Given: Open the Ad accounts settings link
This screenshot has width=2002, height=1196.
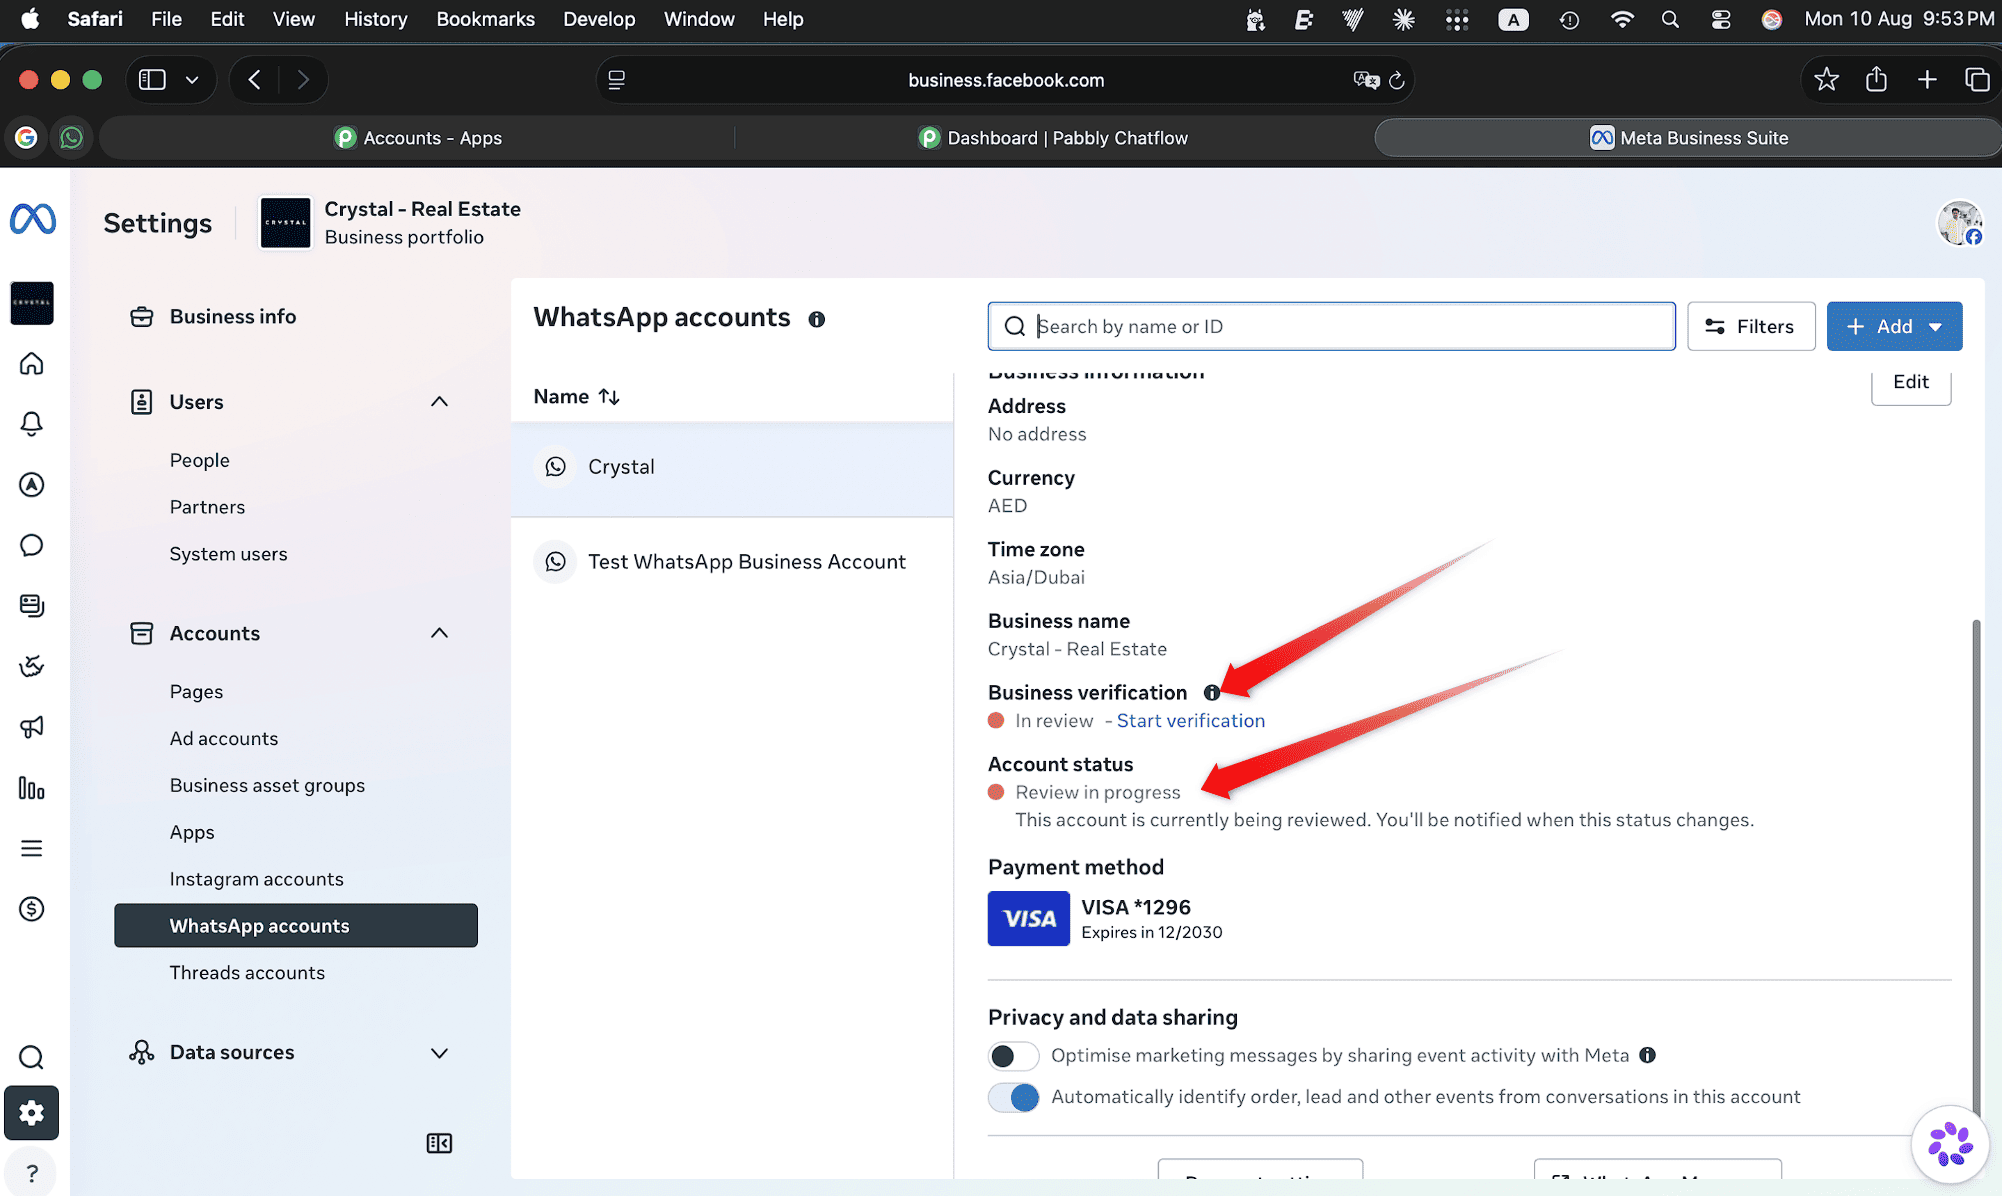Looking at the screenshot, I should [x=224, y=738].
